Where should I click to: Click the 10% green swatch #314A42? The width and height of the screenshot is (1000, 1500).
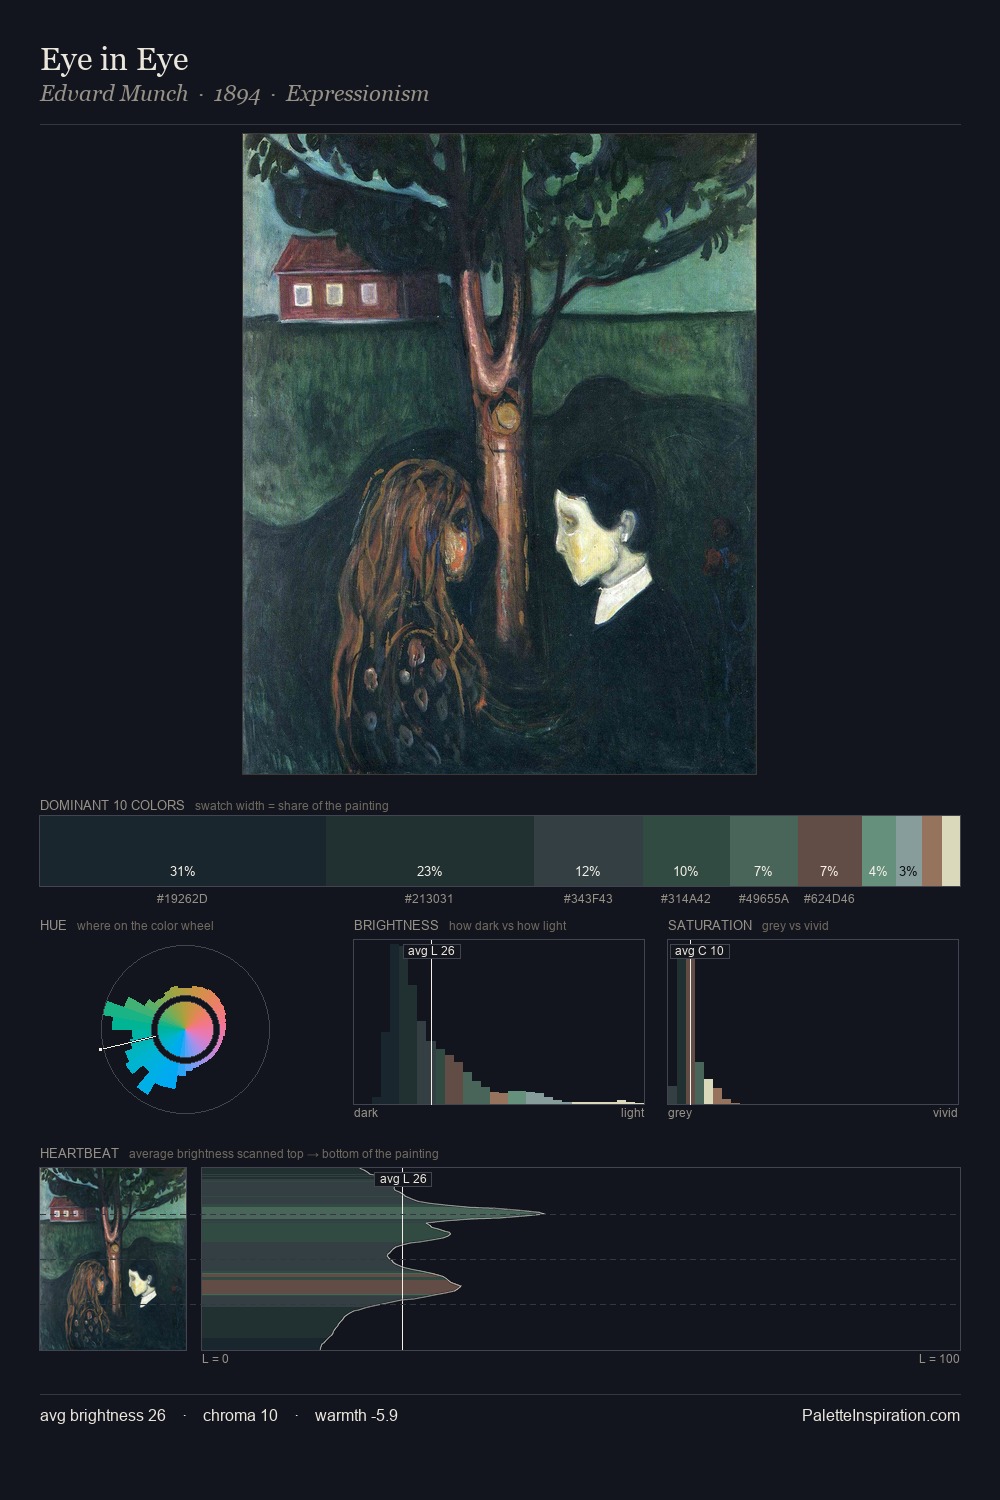coord(686,851)
